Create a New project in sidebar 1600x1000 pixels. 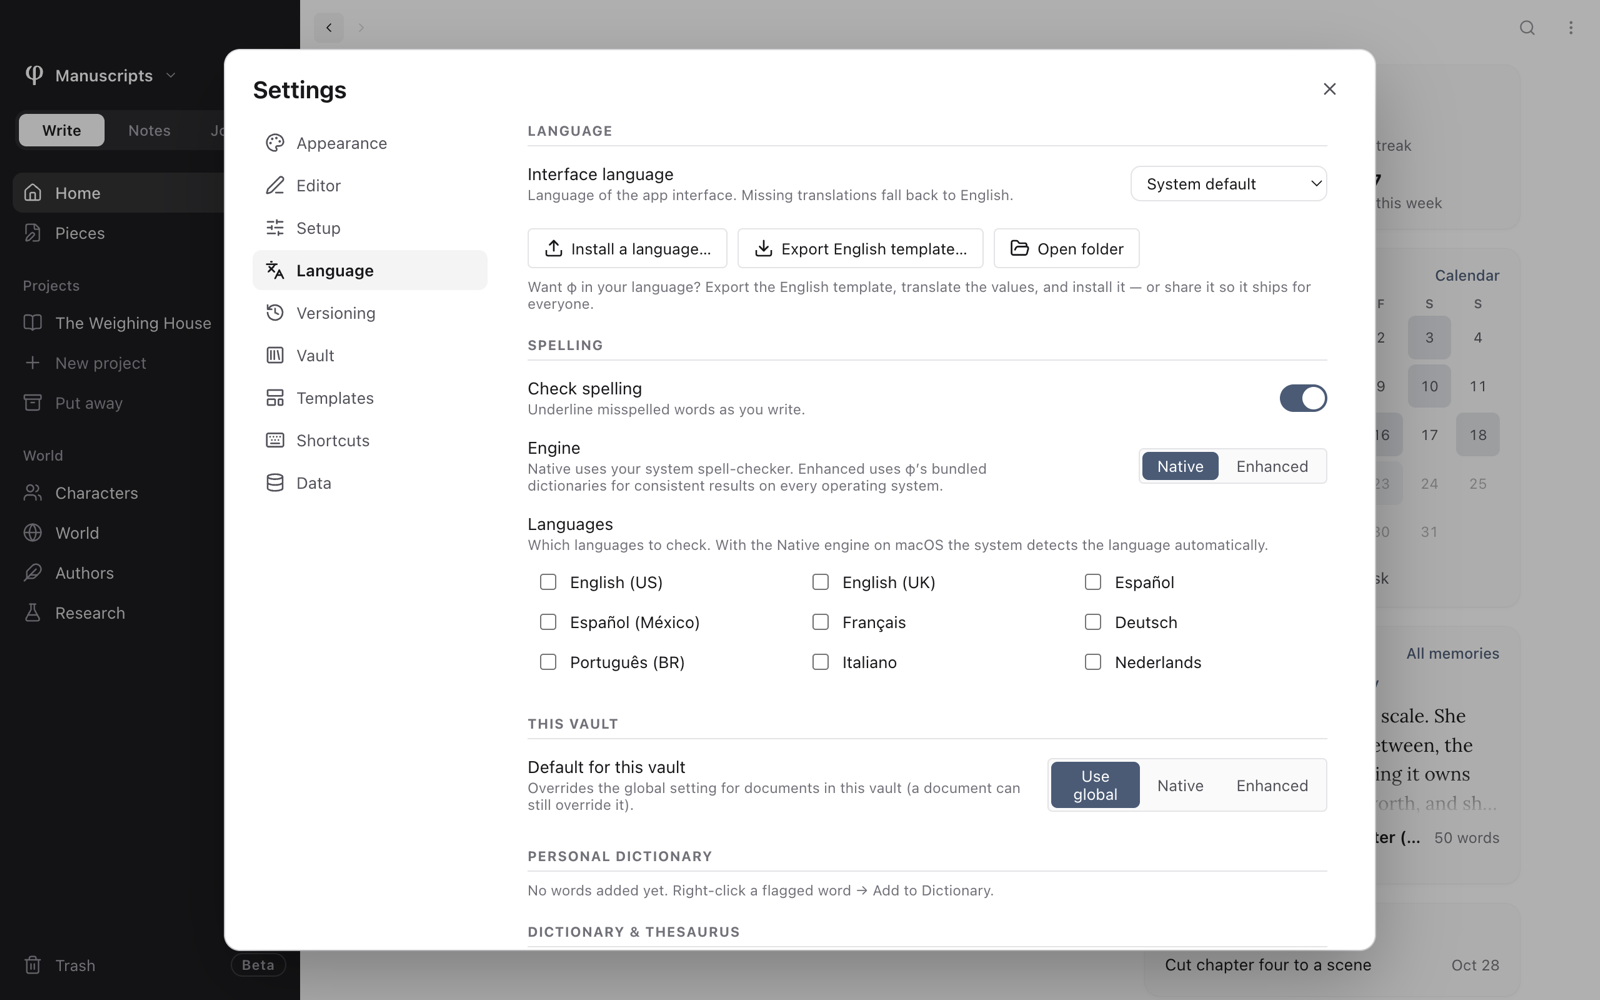[120, 363]
